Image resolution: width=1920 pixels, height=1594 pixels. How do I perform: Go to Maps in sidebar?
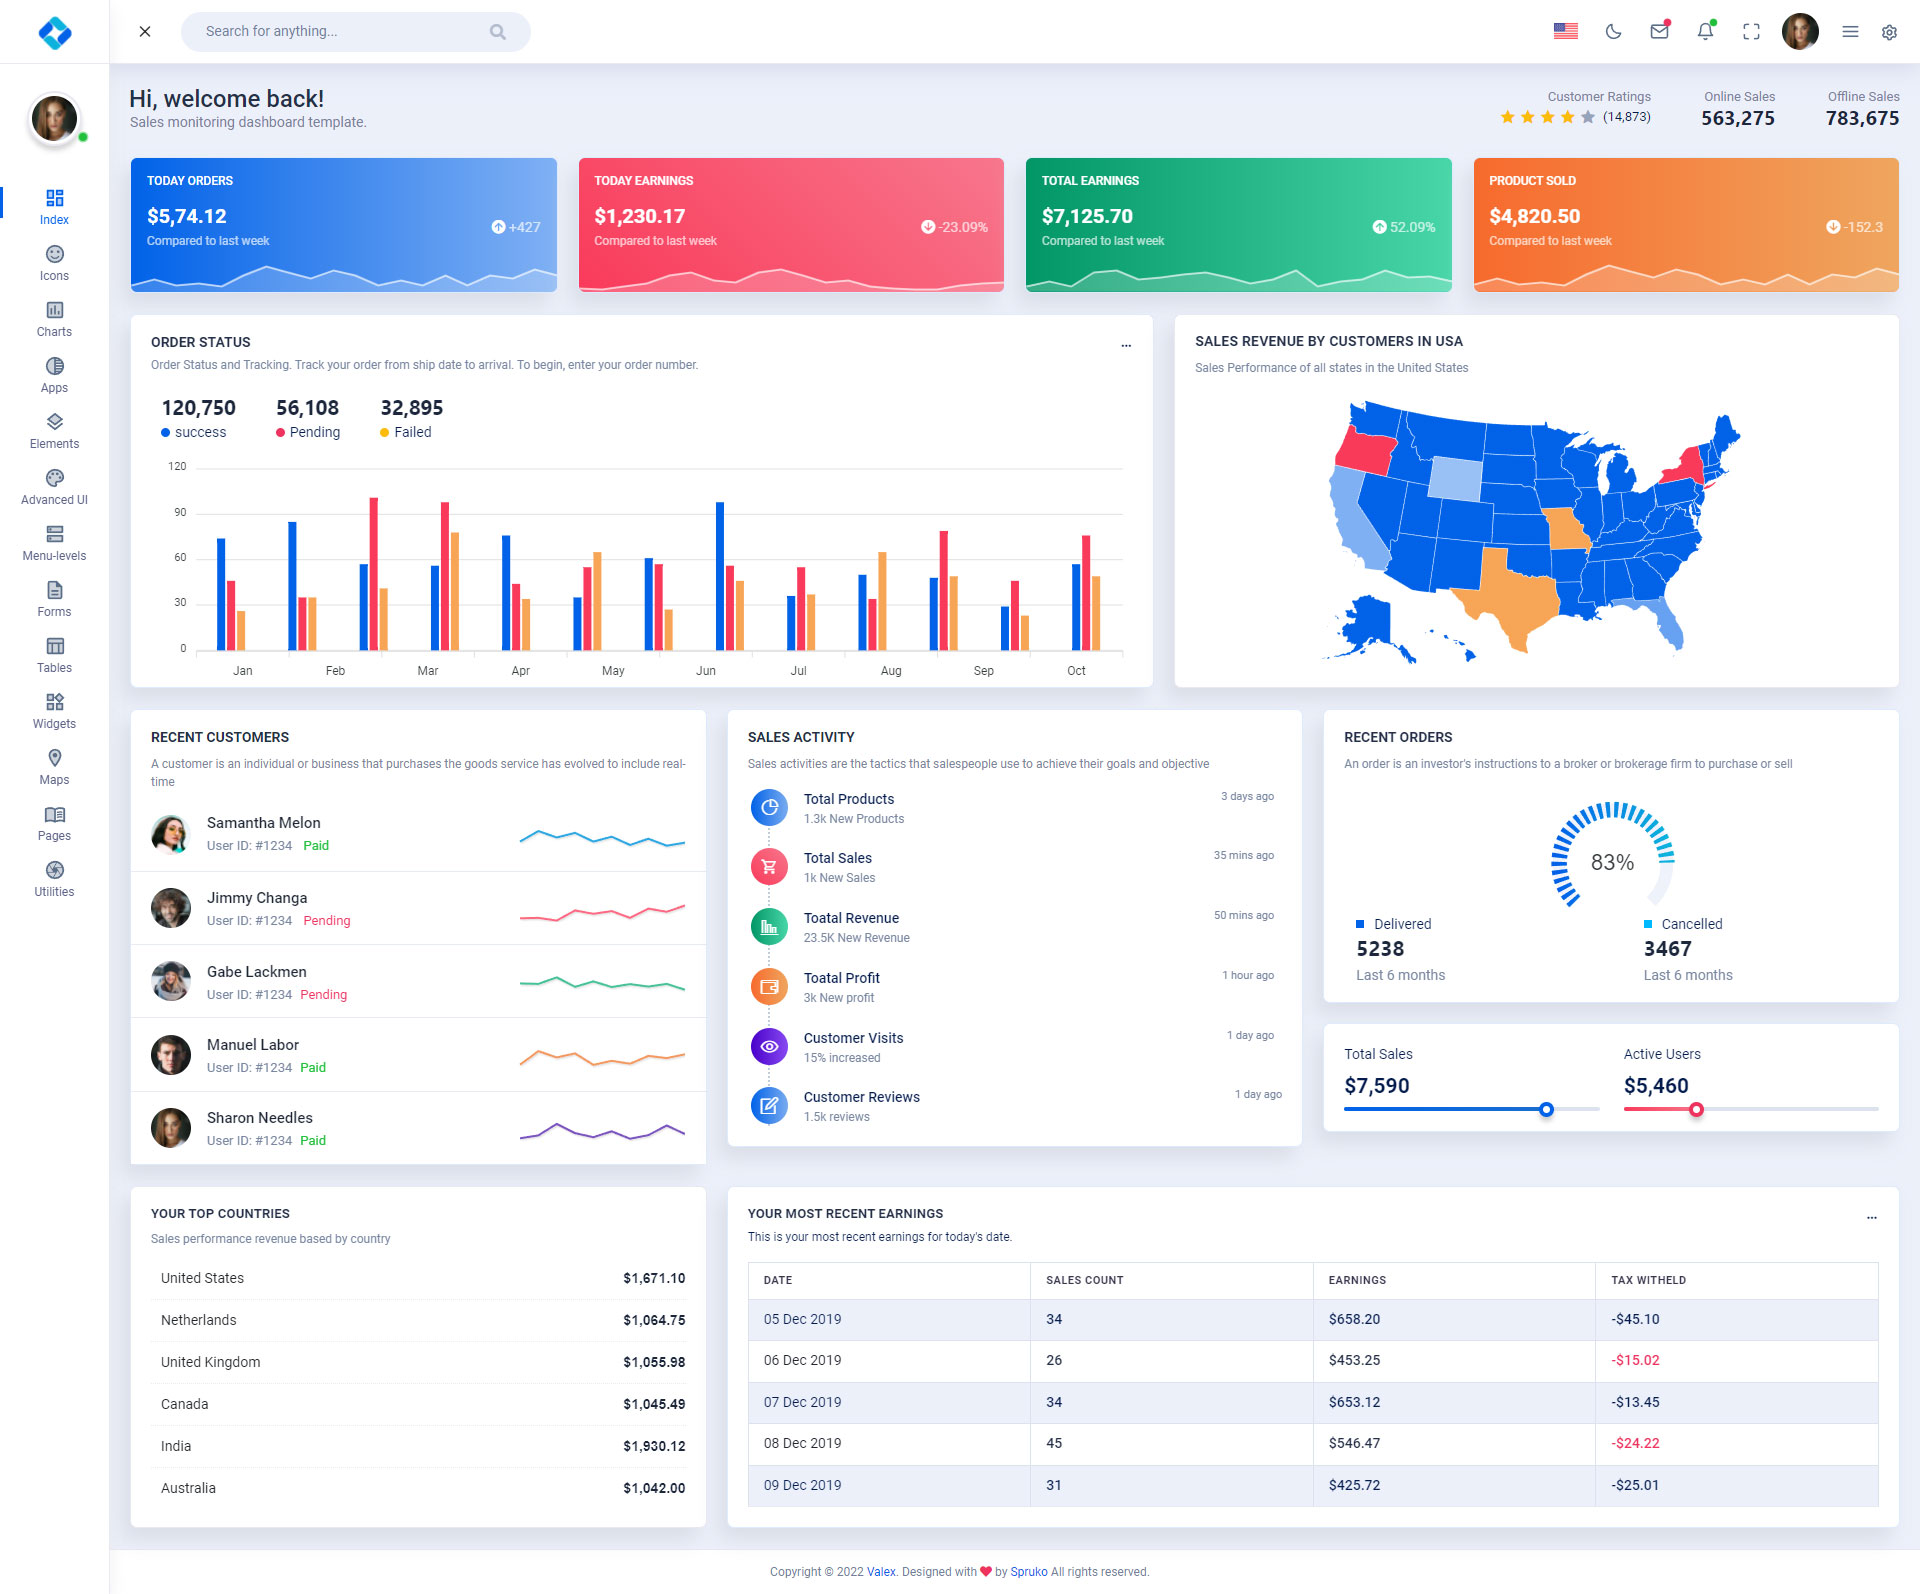pos(54,767)
